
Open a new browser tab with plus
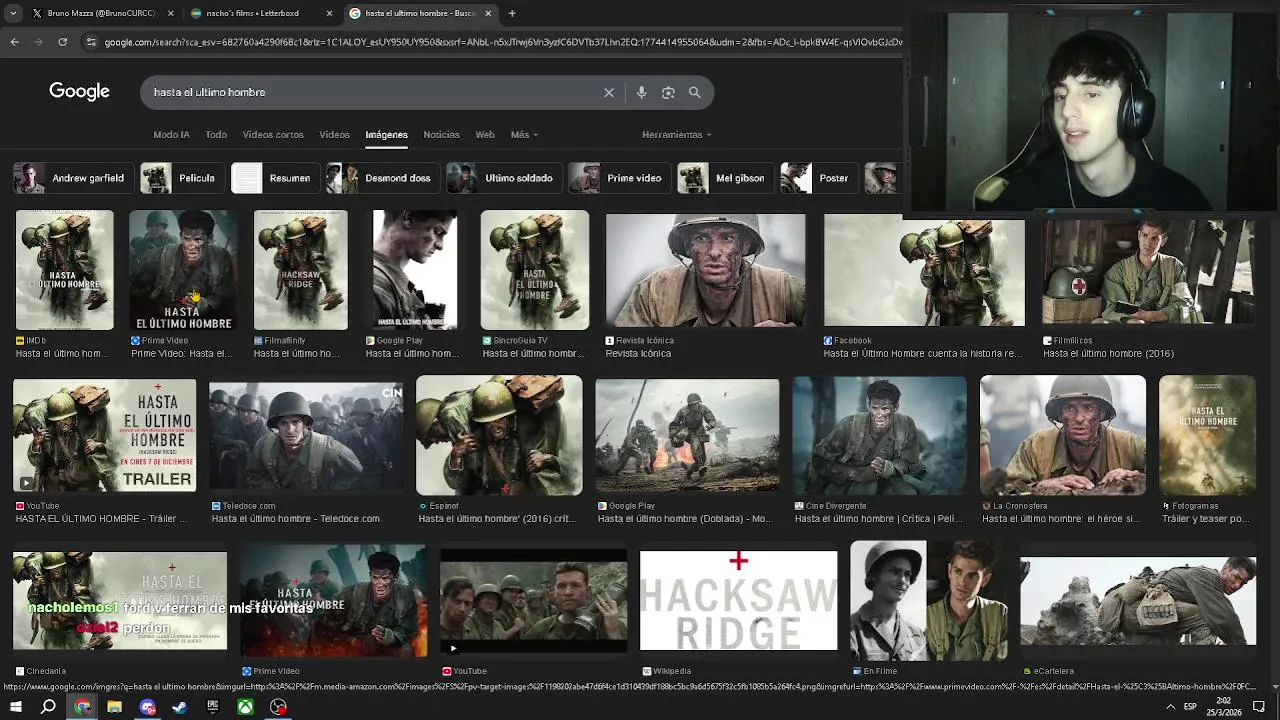(x=512, y=13)
